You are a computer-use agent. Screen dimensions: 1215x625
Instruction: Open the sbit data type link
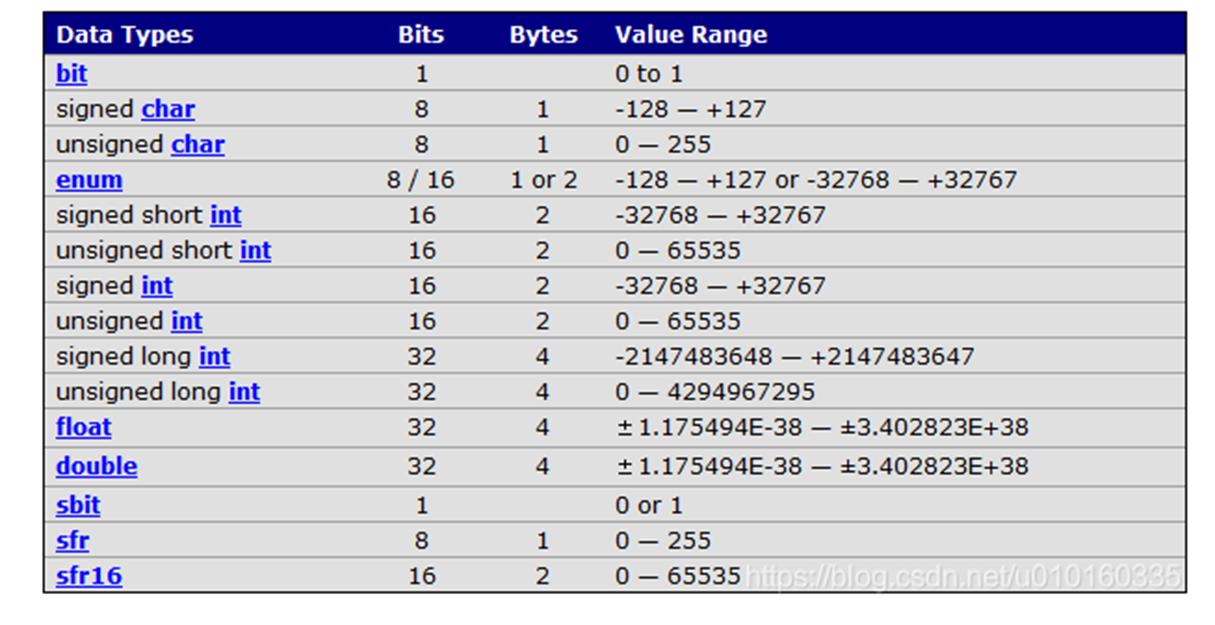click(x=78, y=506)
